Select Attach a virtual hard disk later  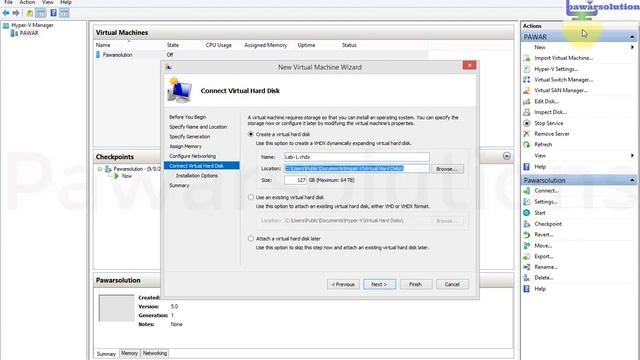pos(251,238)
